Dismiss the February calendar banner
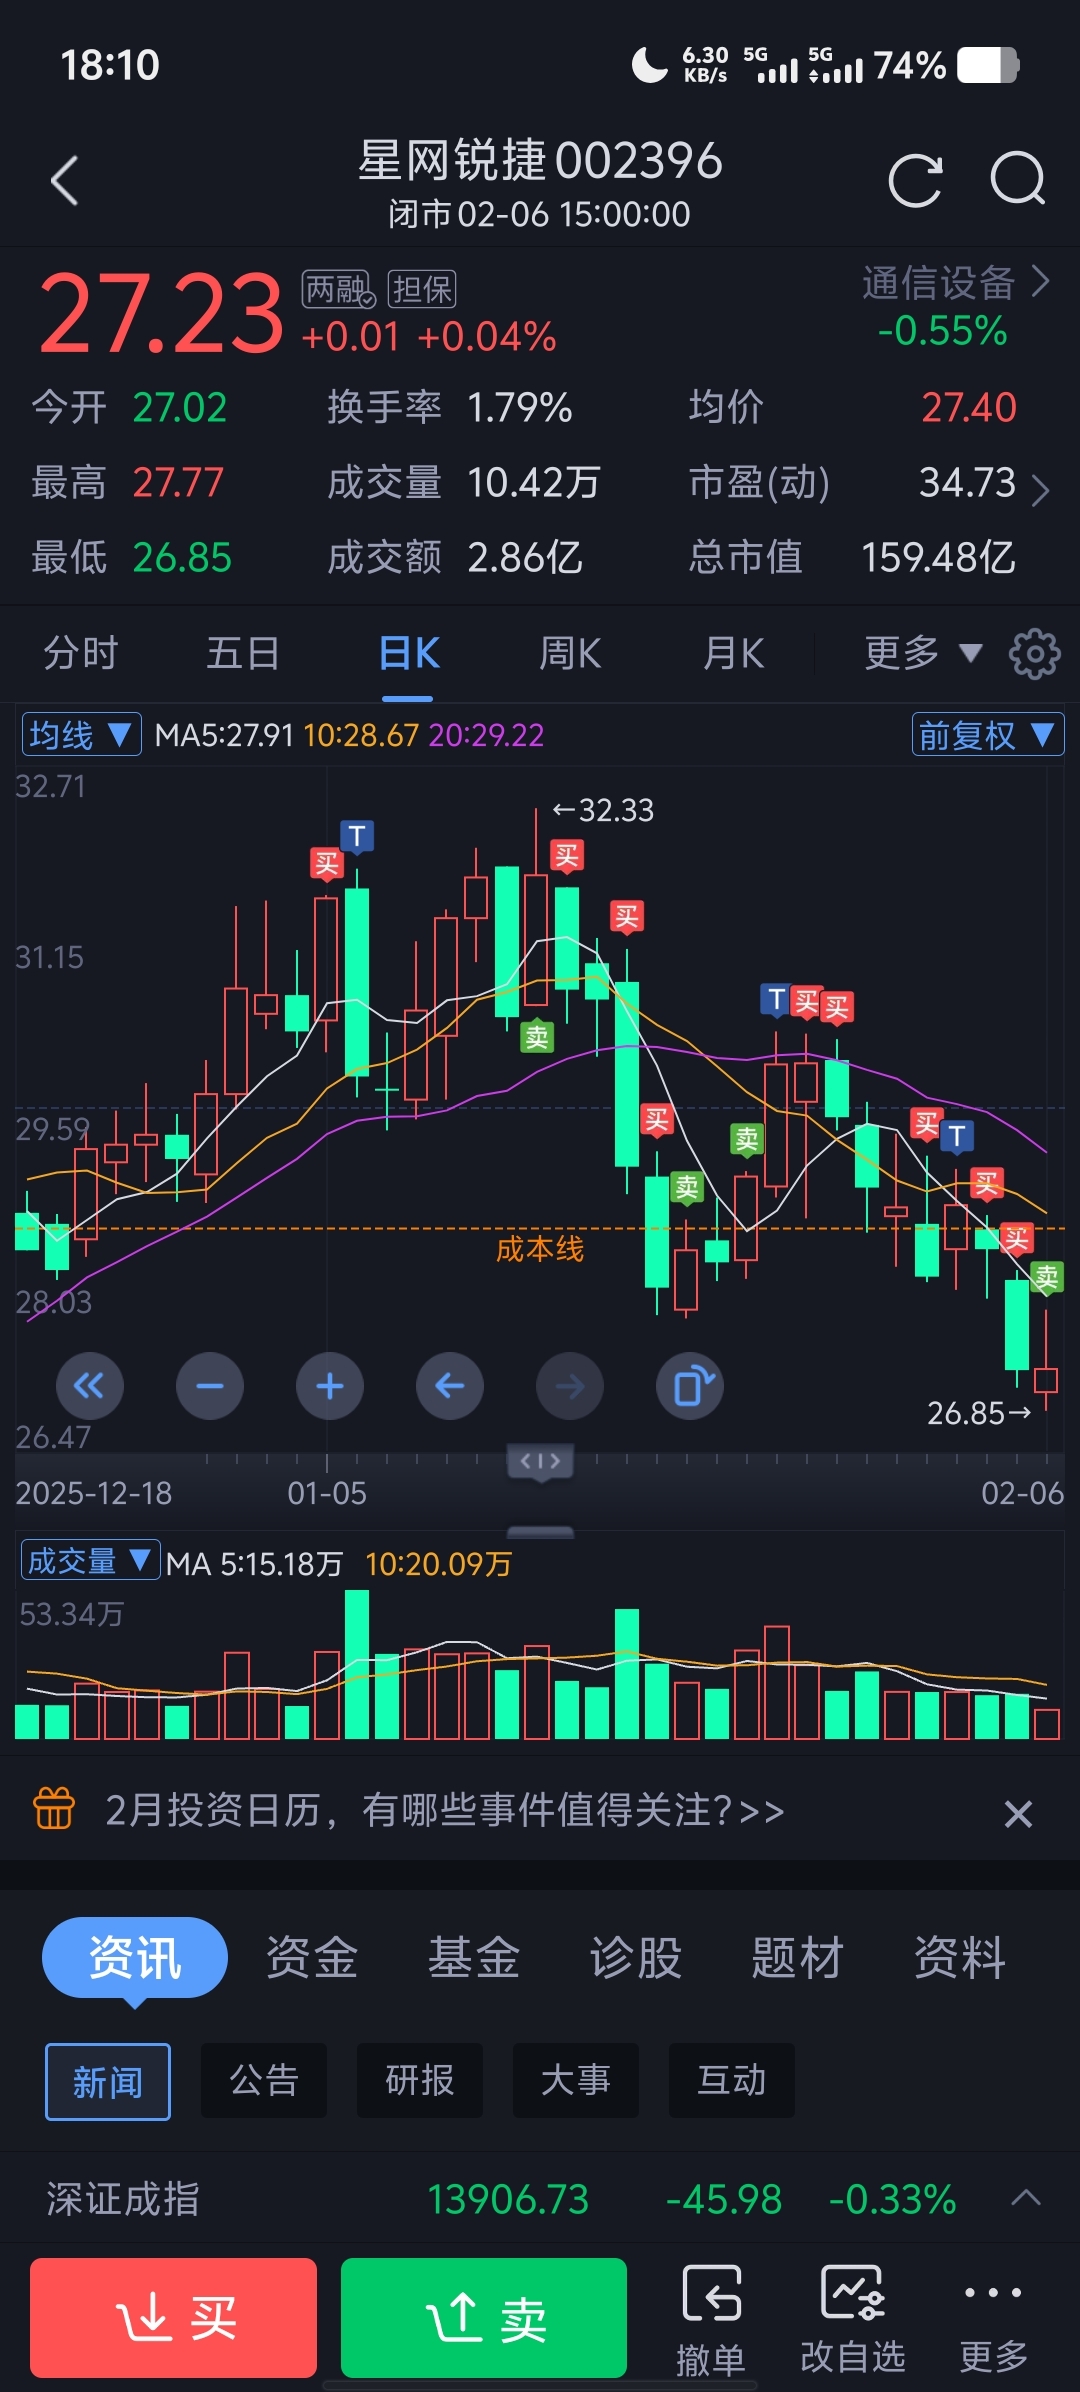Viewport: 1080px width, 2392px height. 1018,1813
